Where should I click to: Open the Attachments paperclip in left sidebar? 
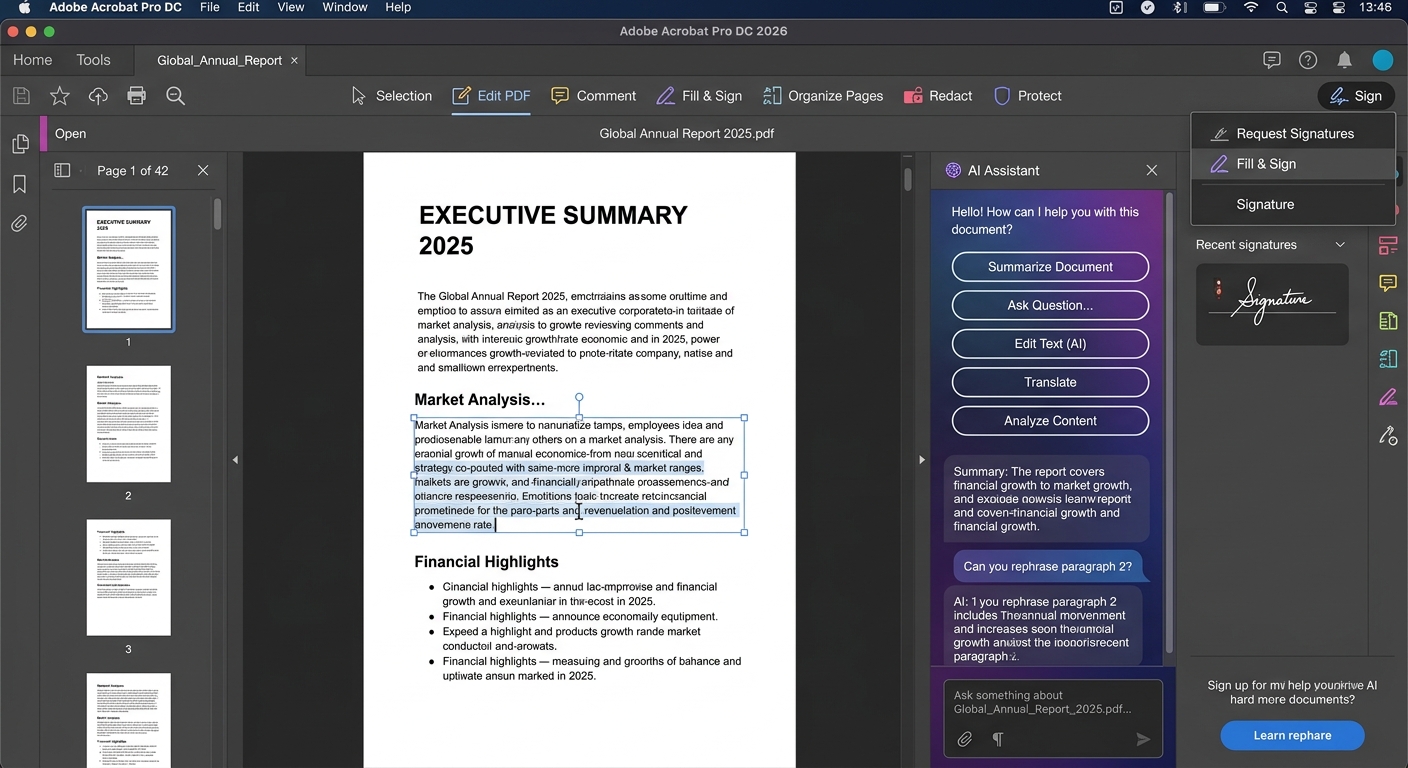(19, 224)
